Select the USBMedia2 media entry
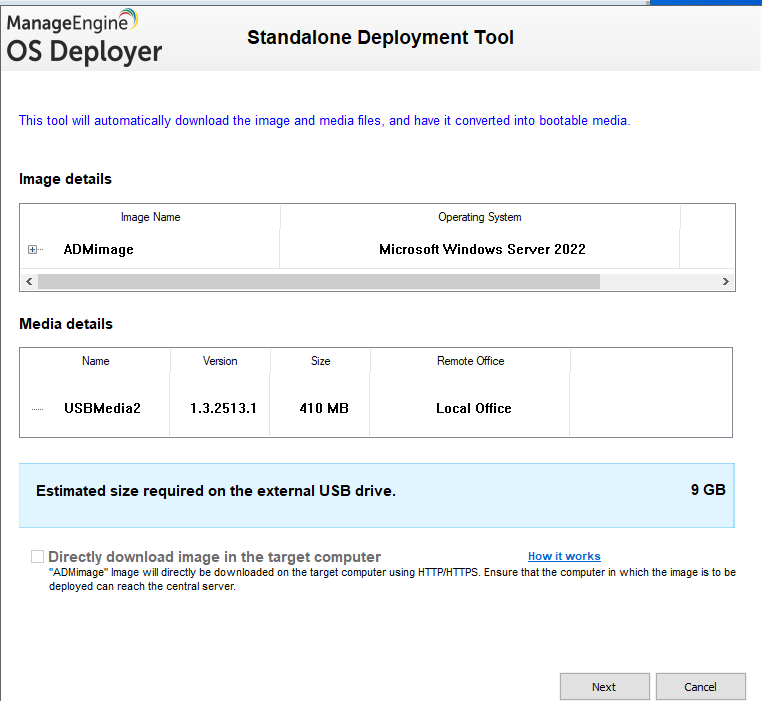The width and height of the screenshot is (762, 701). (102, 408)
